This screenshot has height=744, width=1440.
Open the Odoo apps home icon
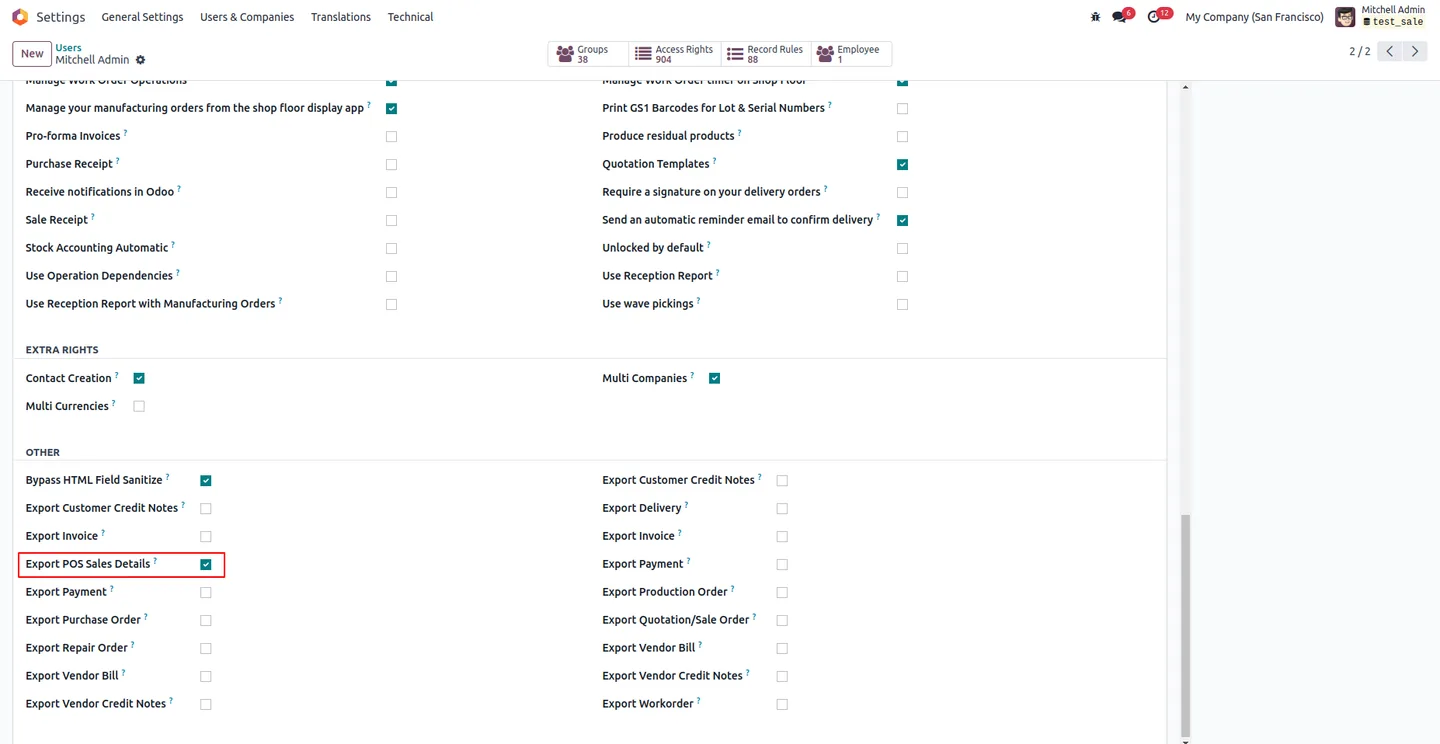pos(20,17)
